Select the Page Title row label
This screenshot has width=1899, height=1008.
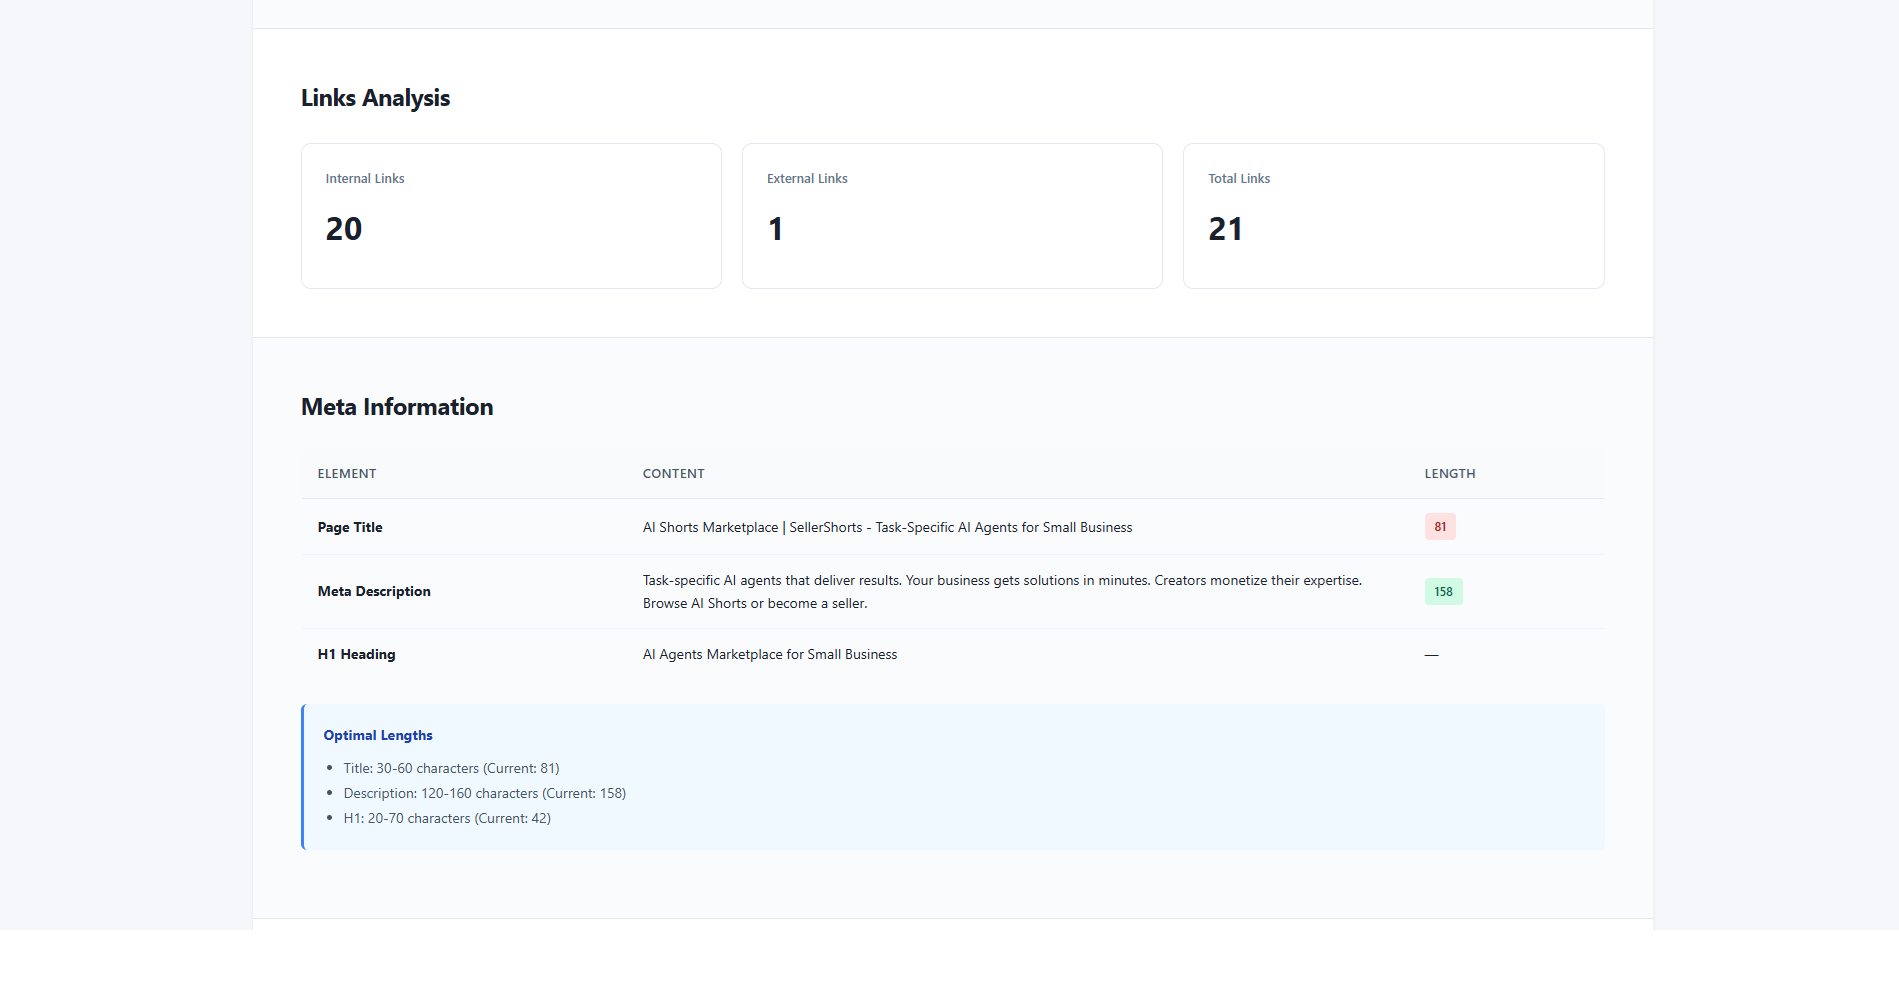(350, 528)
